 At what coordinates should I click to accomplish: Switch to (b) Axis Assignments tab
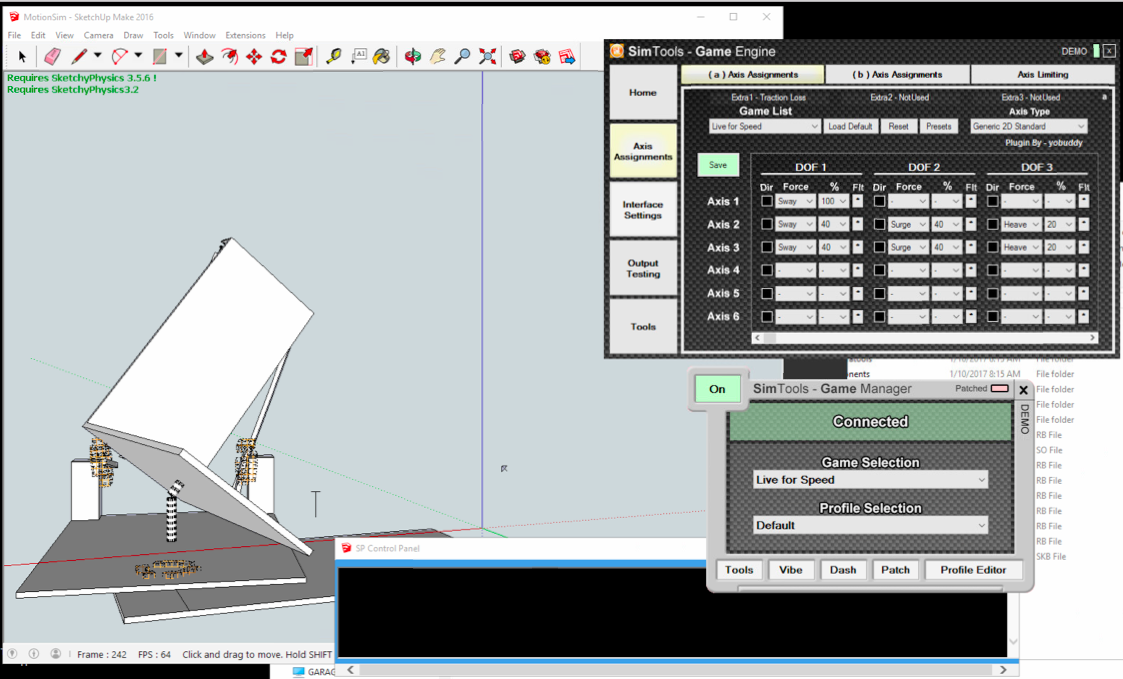pos(897,74)
